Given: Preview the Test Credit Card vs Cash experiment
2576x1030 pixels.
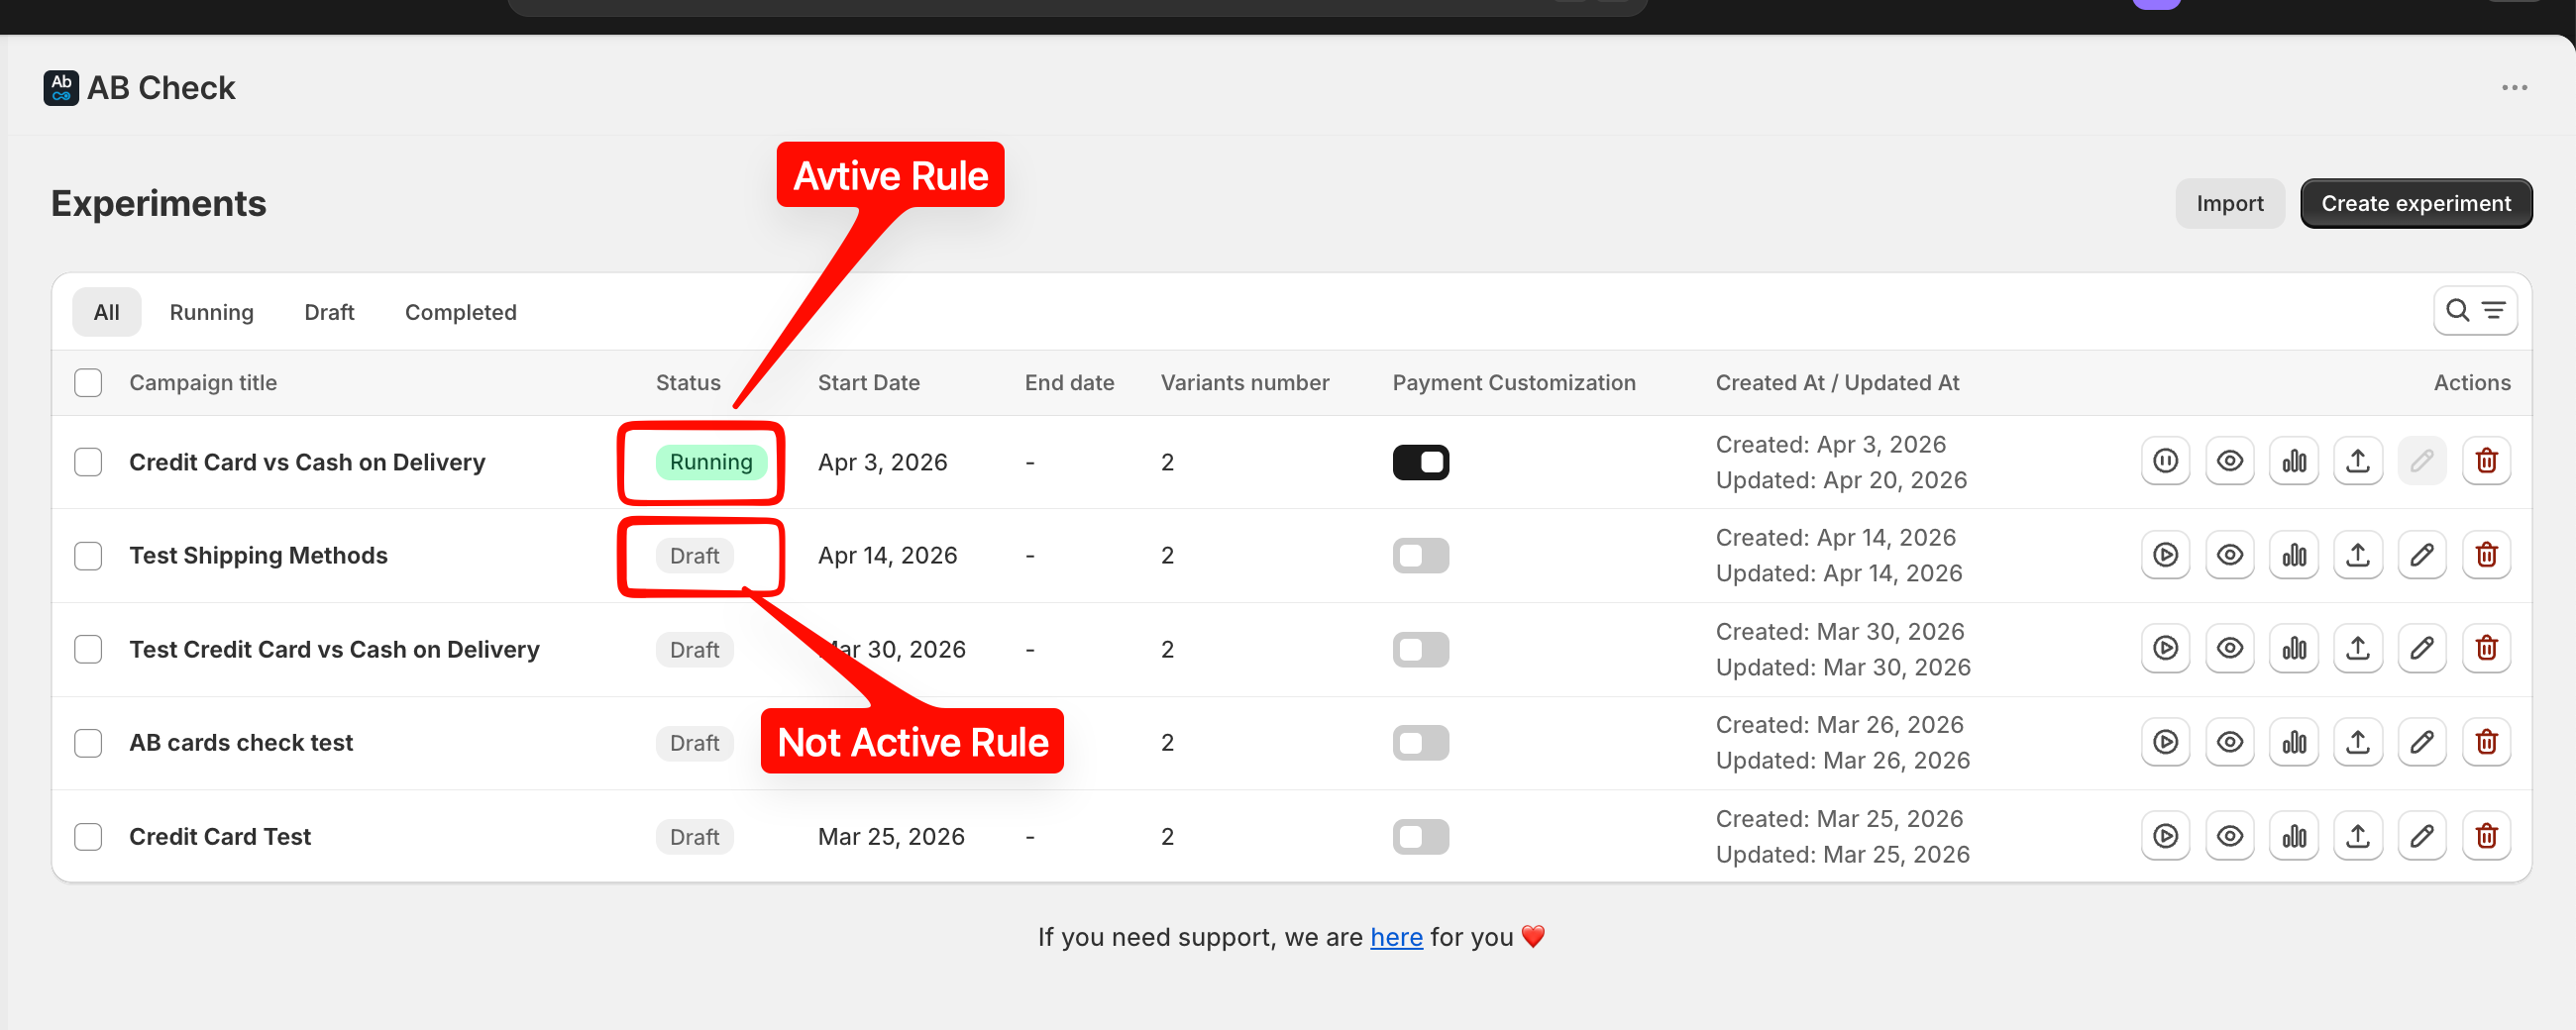Looking at the screenshot, I should click(2229, 648).
